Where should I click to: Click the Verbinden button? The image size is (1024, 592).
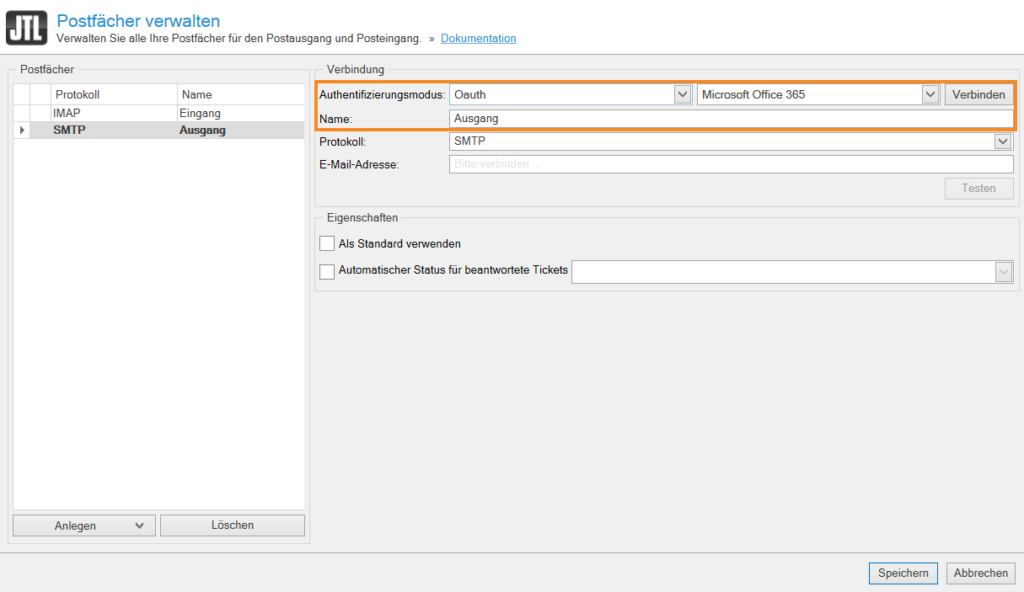point(978,94)
